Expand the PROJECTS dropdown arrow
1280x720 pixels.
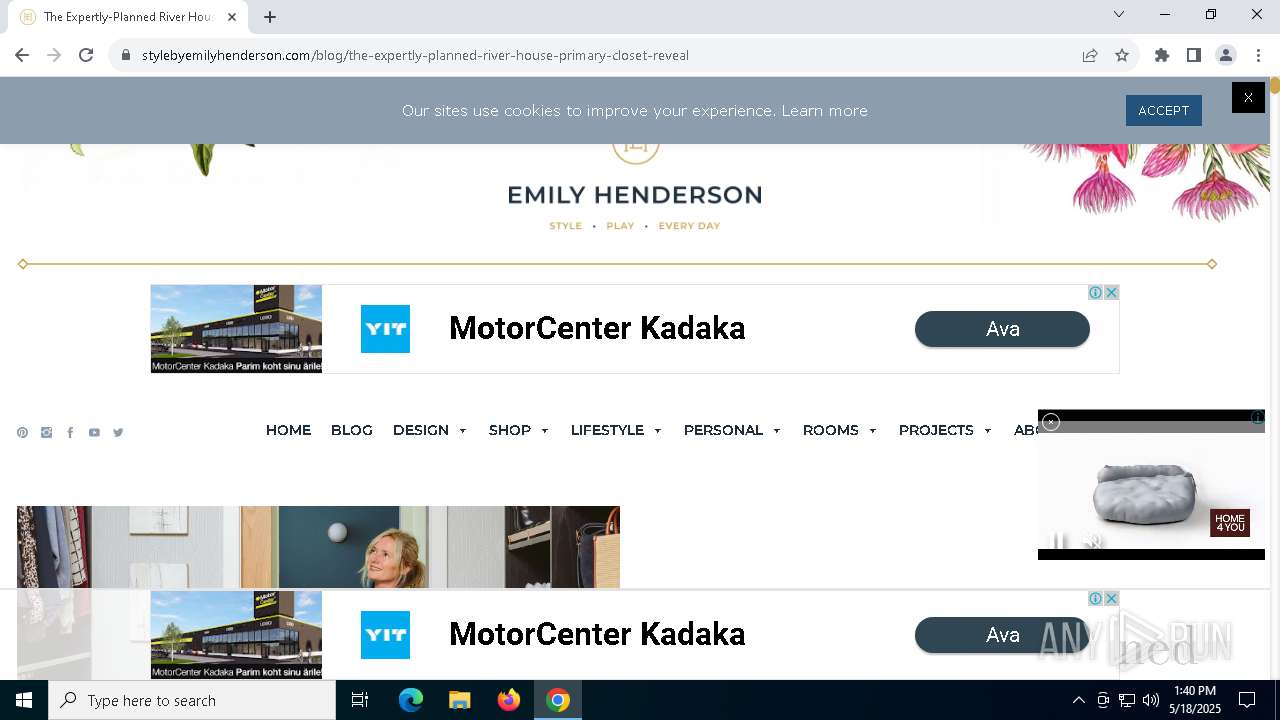pyautogui.click(x=988, y=431)
